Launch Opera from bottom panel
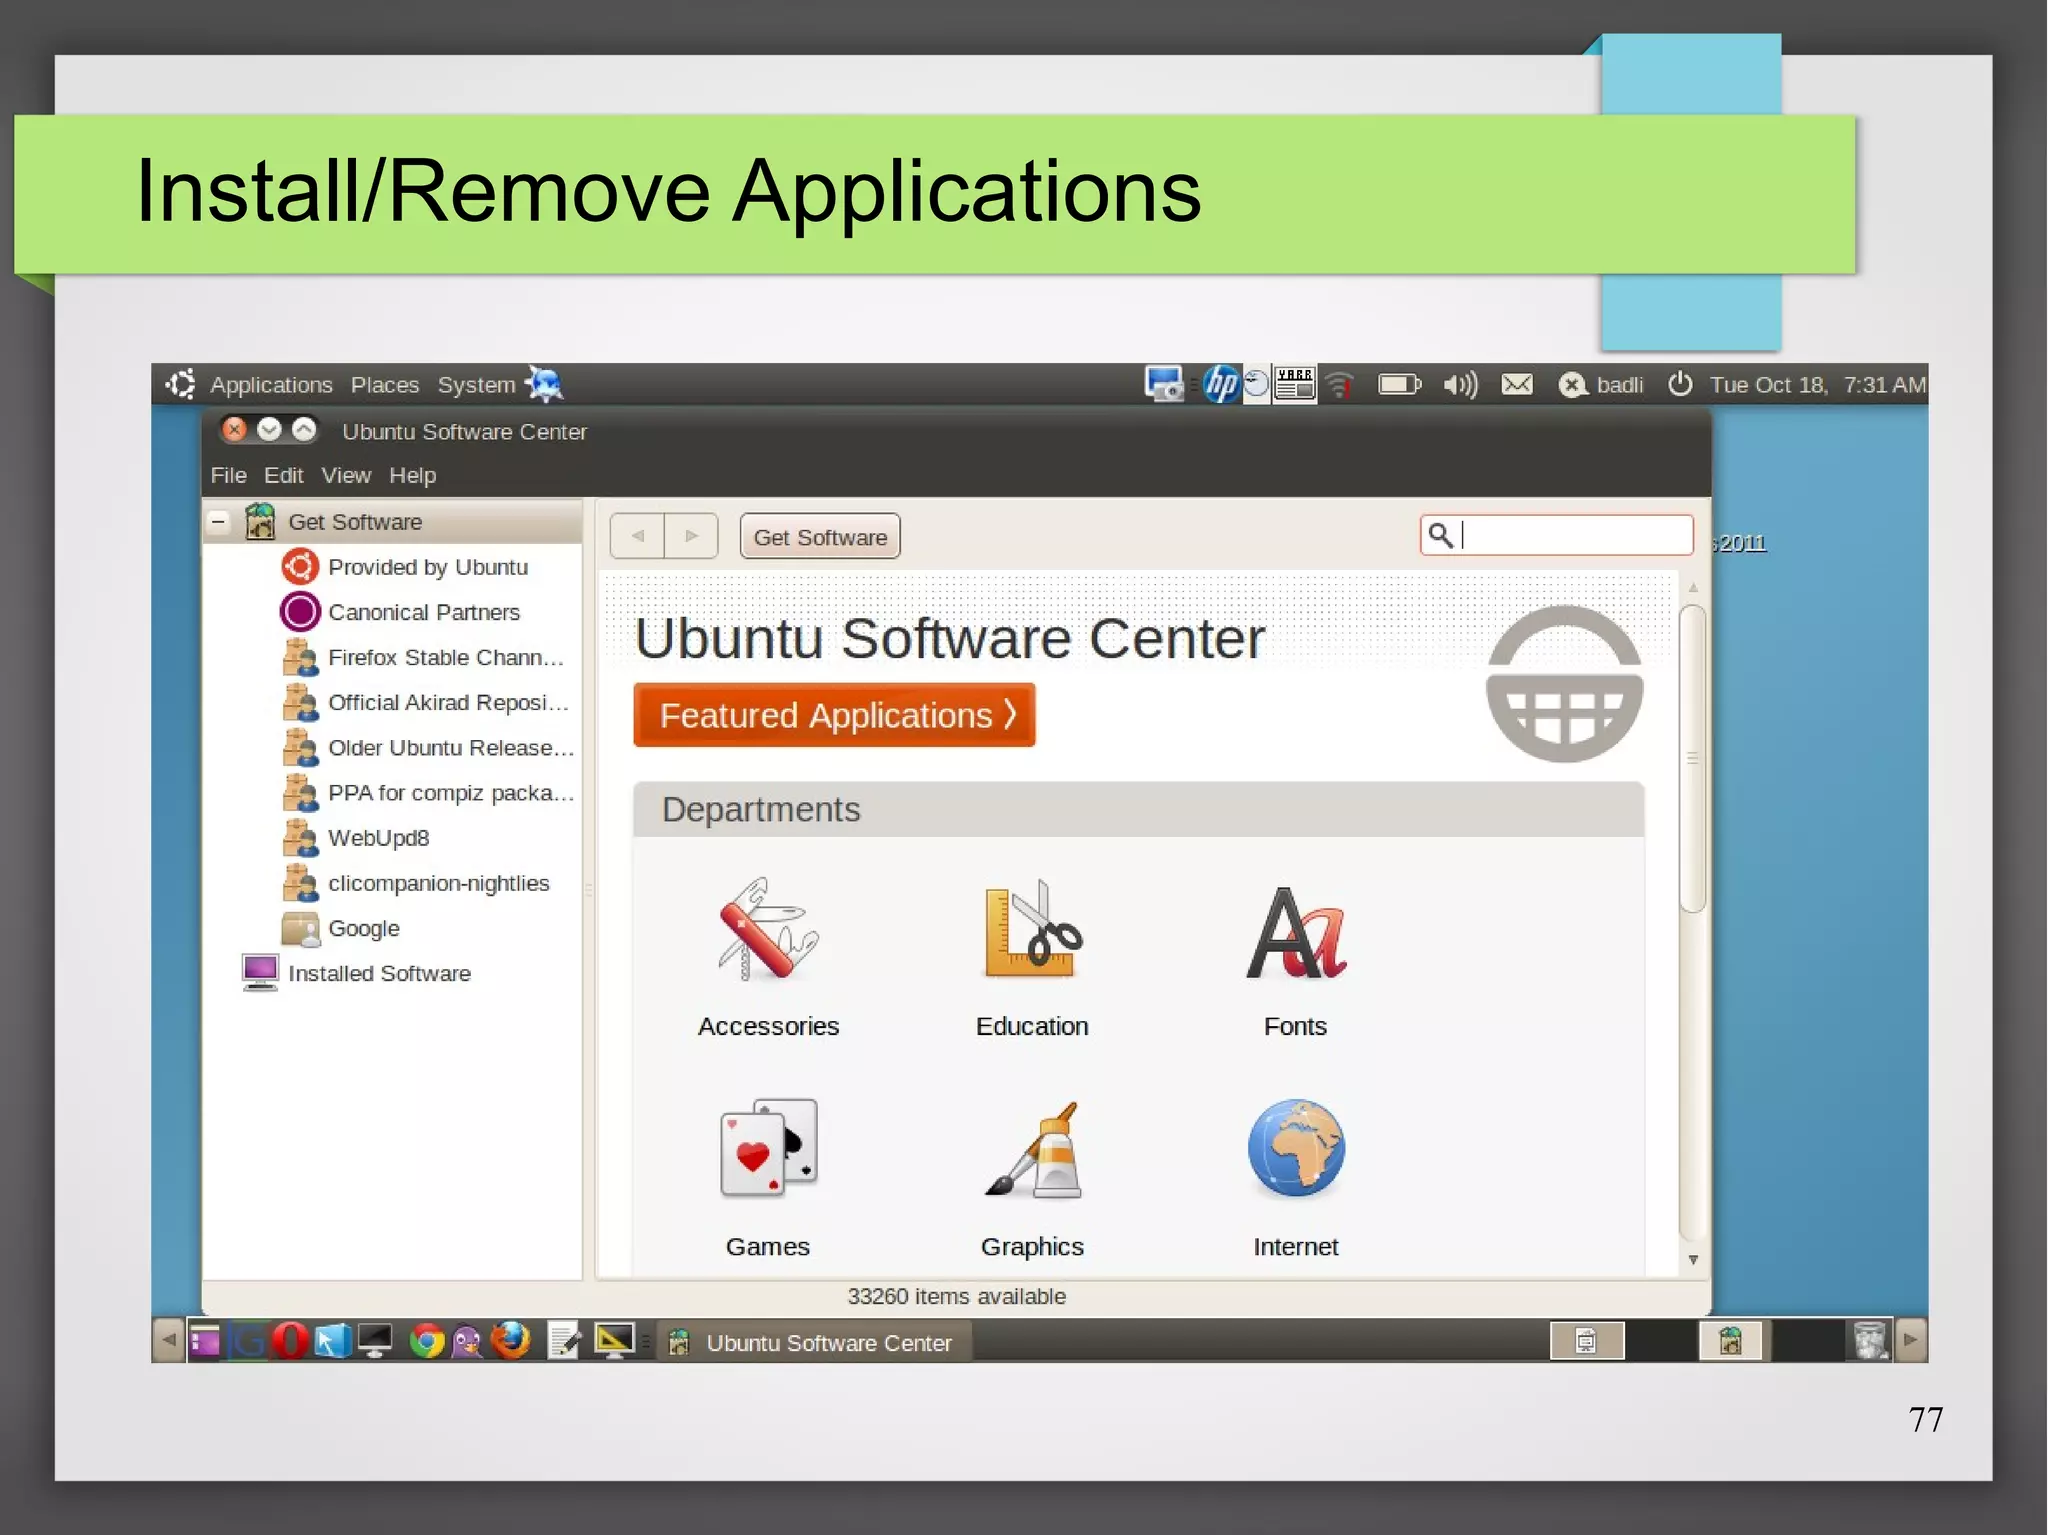2048x1535 pixels. pyautogui.click(x=290, y=1341)
